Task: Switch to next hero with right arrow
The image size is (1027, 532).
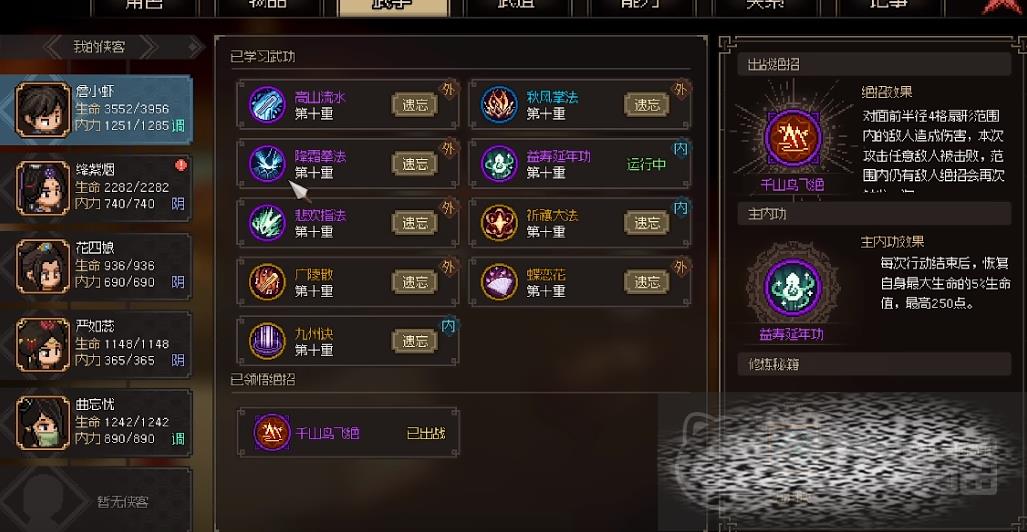Action: click(147, 47)
